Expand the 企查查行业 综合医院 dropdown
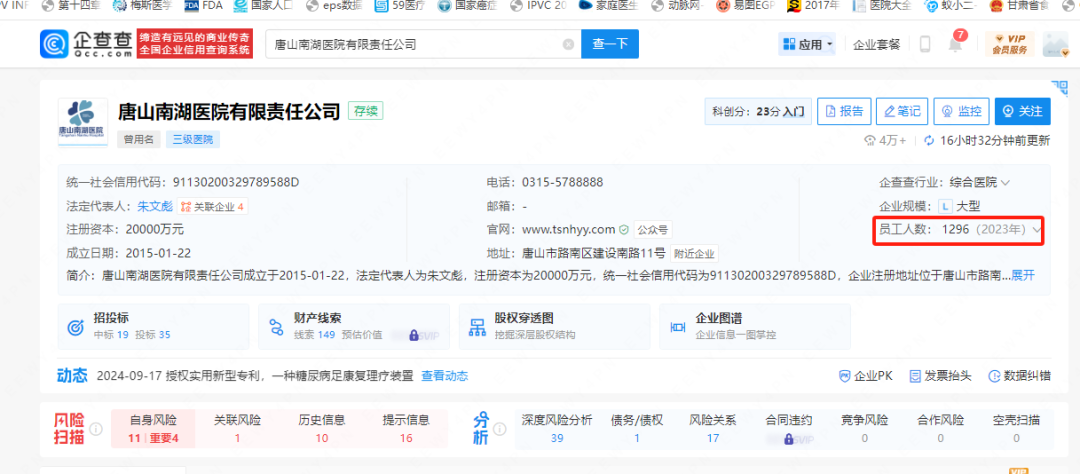This screenshot has width=1080, height=474. [1005, 182]
